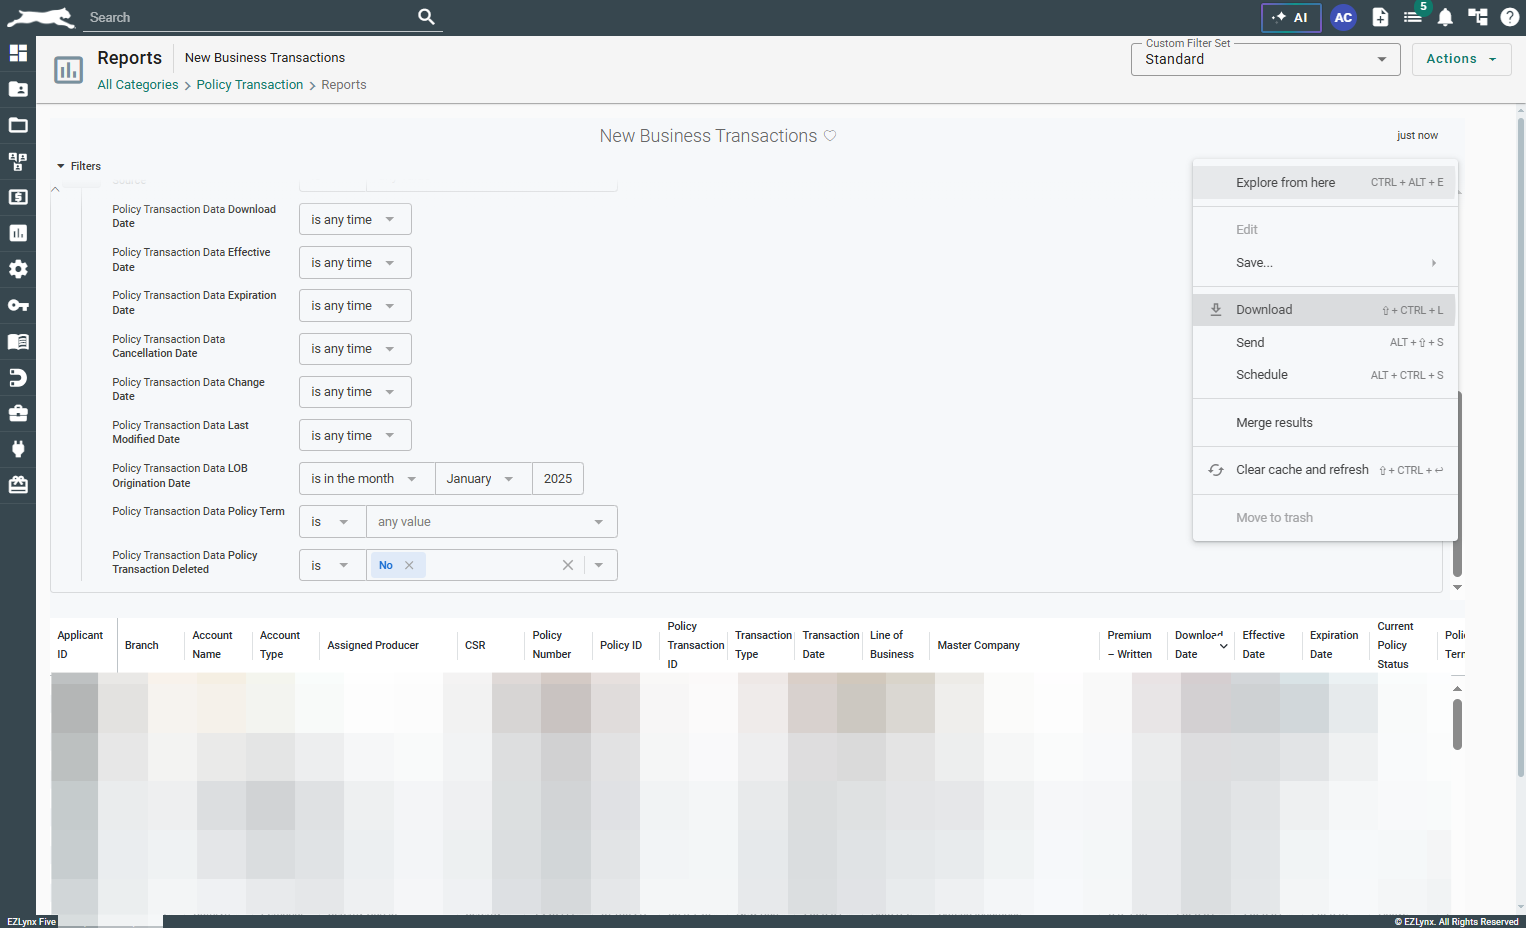Viewport: 1526px width, 928px height.
Task: Open the task list icon with badge
Action: (1413, 17)
